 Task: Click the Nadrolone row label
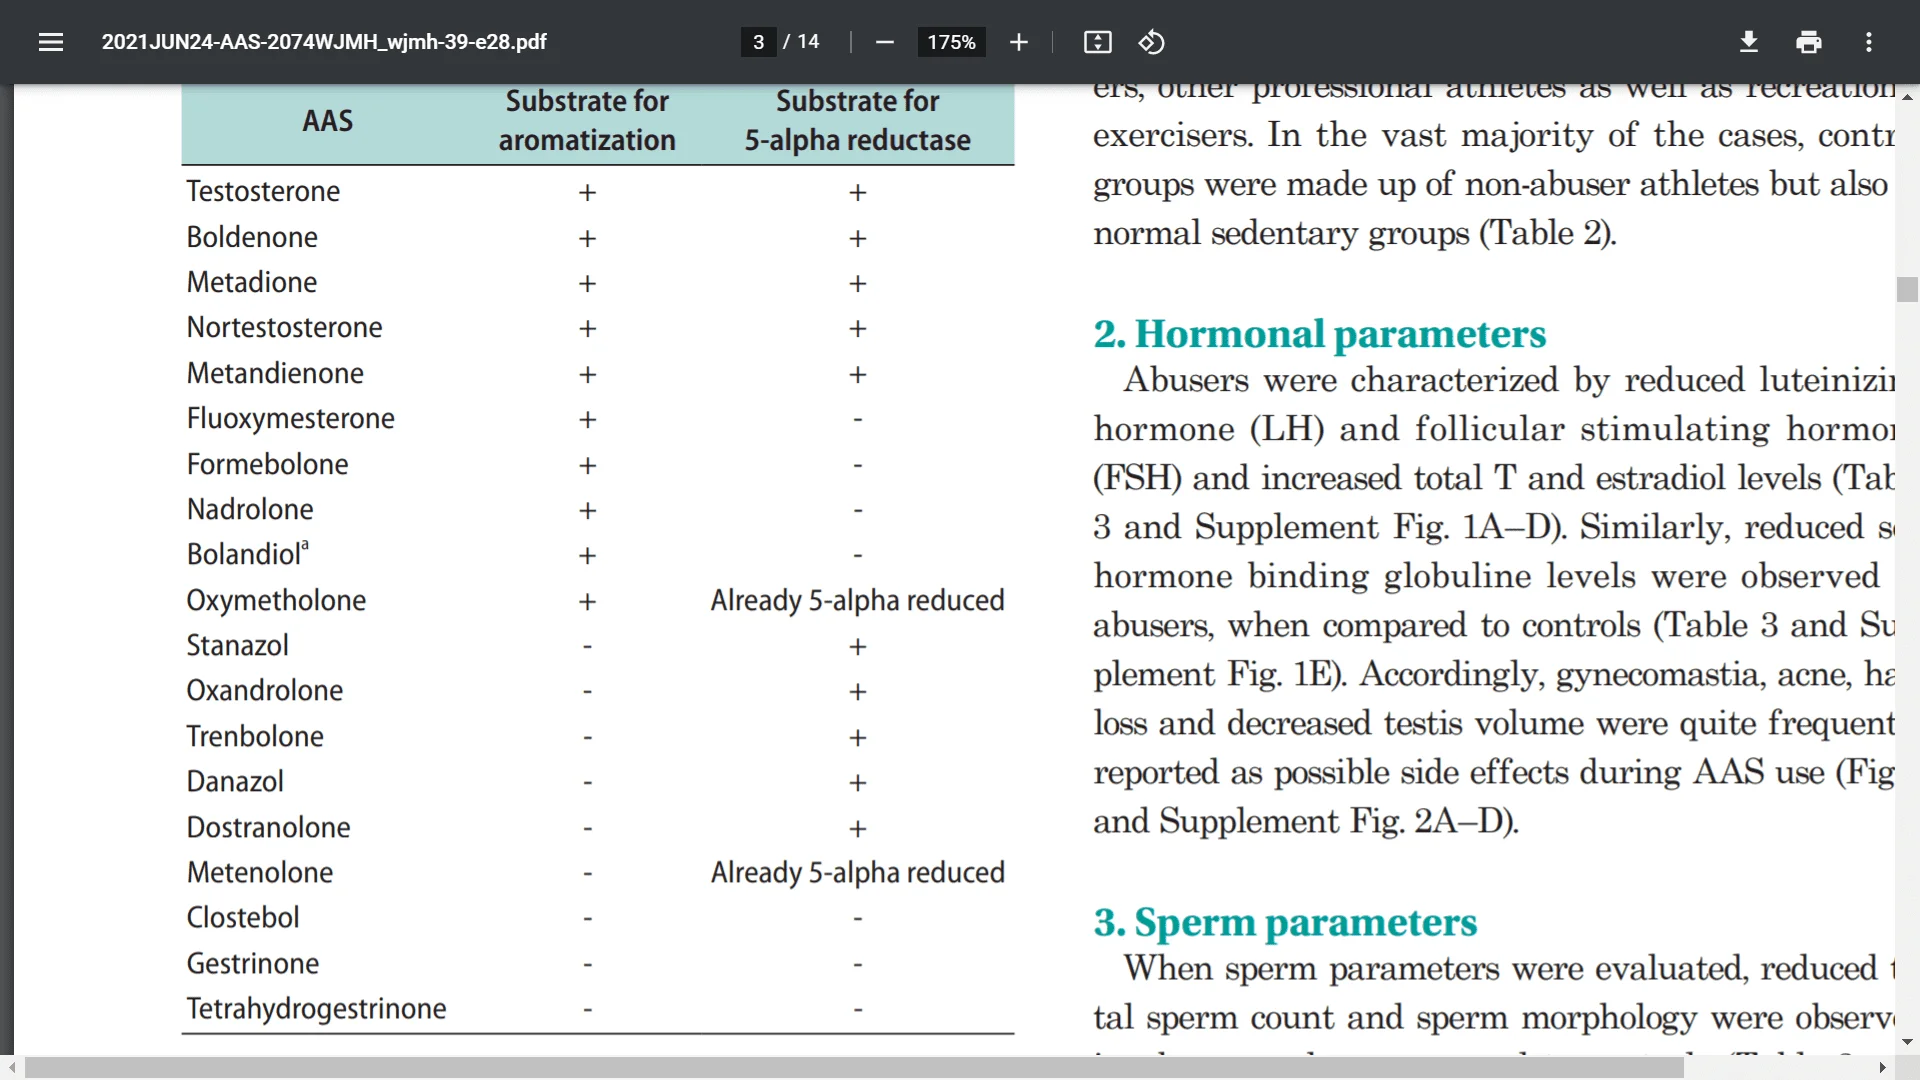(x=250, y=510)
